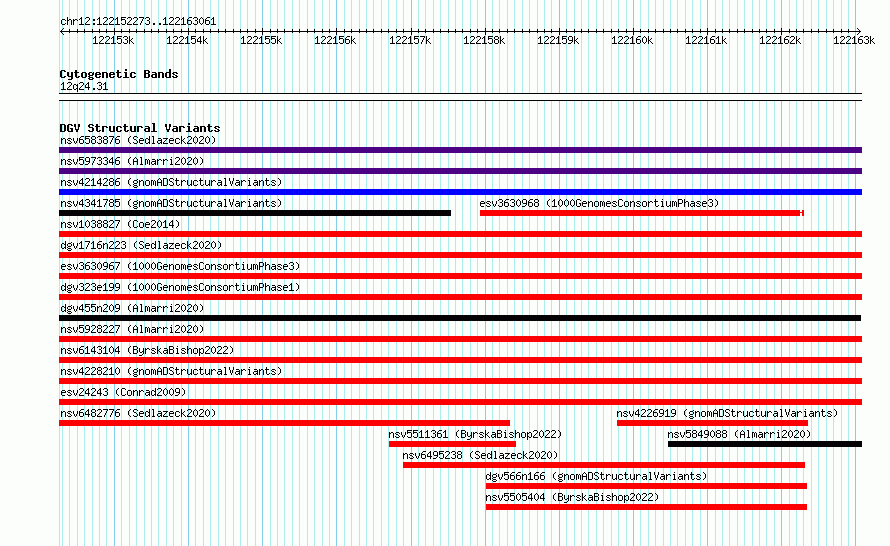Click the dgv566n166 (gnomADStructuralVariants) label
Screen dimensions: 890x546
pos(596,476)
